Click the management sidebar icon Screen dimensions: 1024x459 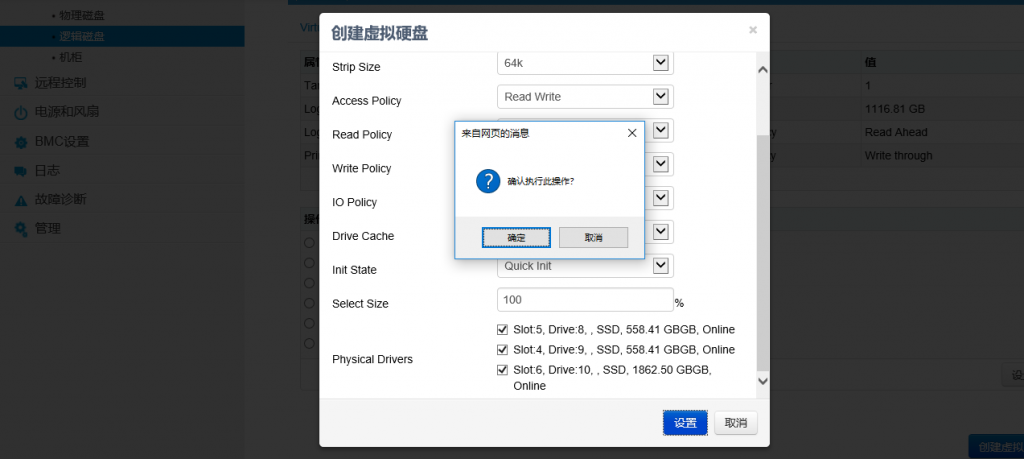(20, 229)
